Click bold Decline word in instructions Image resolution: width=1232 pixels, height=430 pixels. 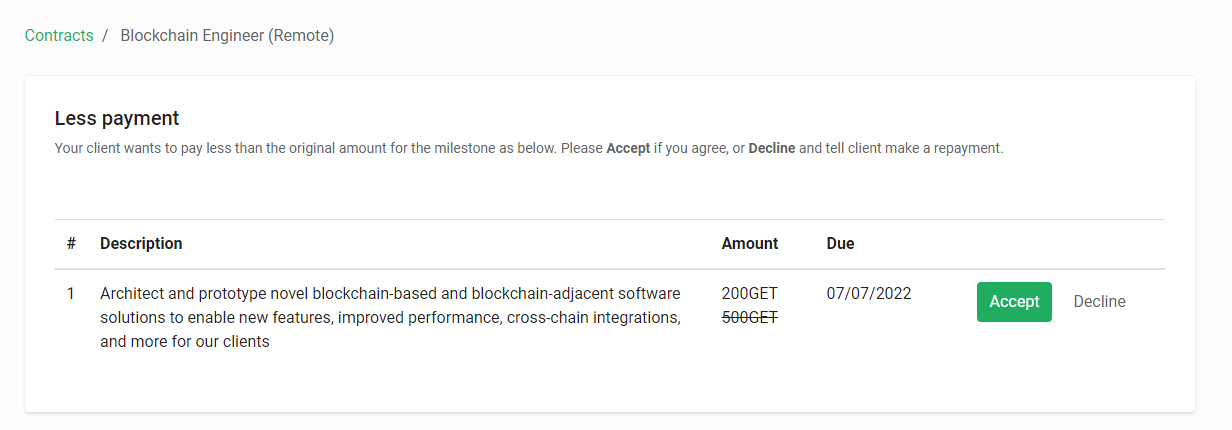click(772, 148)
